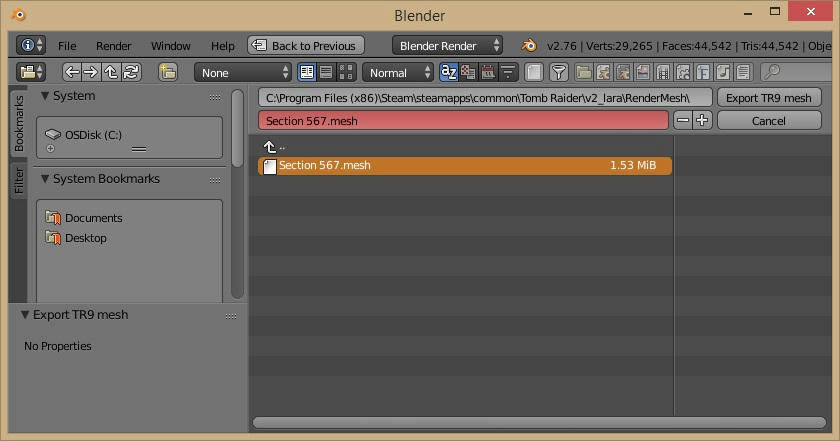Toggle file filtering funnel
Screen dimensions: 840x441
[559, 72]
